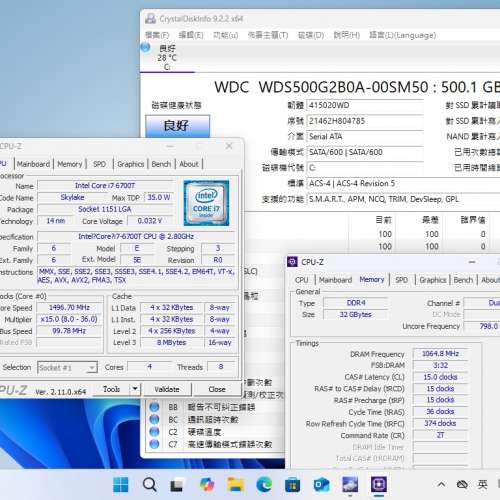This screenshot has width=500, height=500.
Task: Open taskbar Search magnifier
Action: pyautogui.click(x=149, y=484)
